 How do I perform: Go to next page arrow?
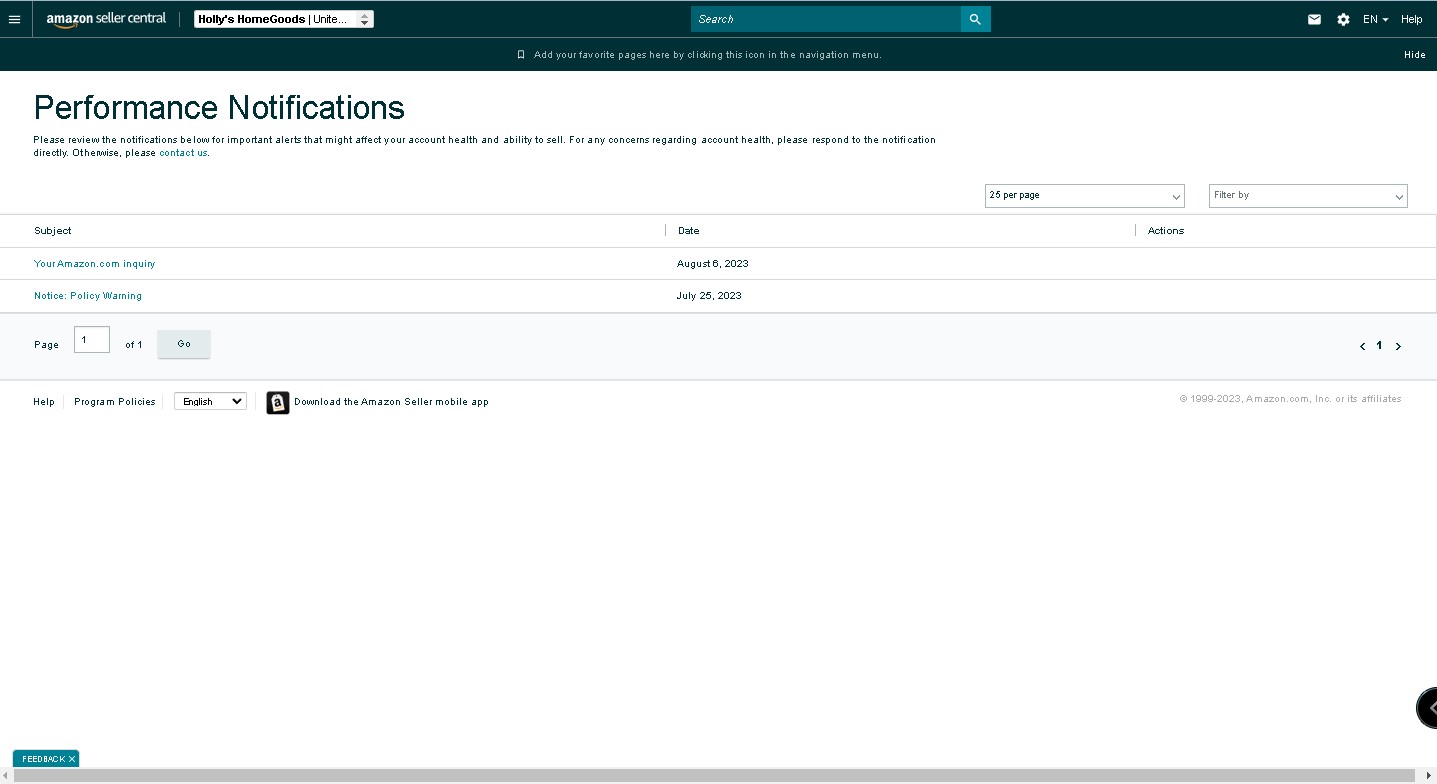pos(1398,346)
